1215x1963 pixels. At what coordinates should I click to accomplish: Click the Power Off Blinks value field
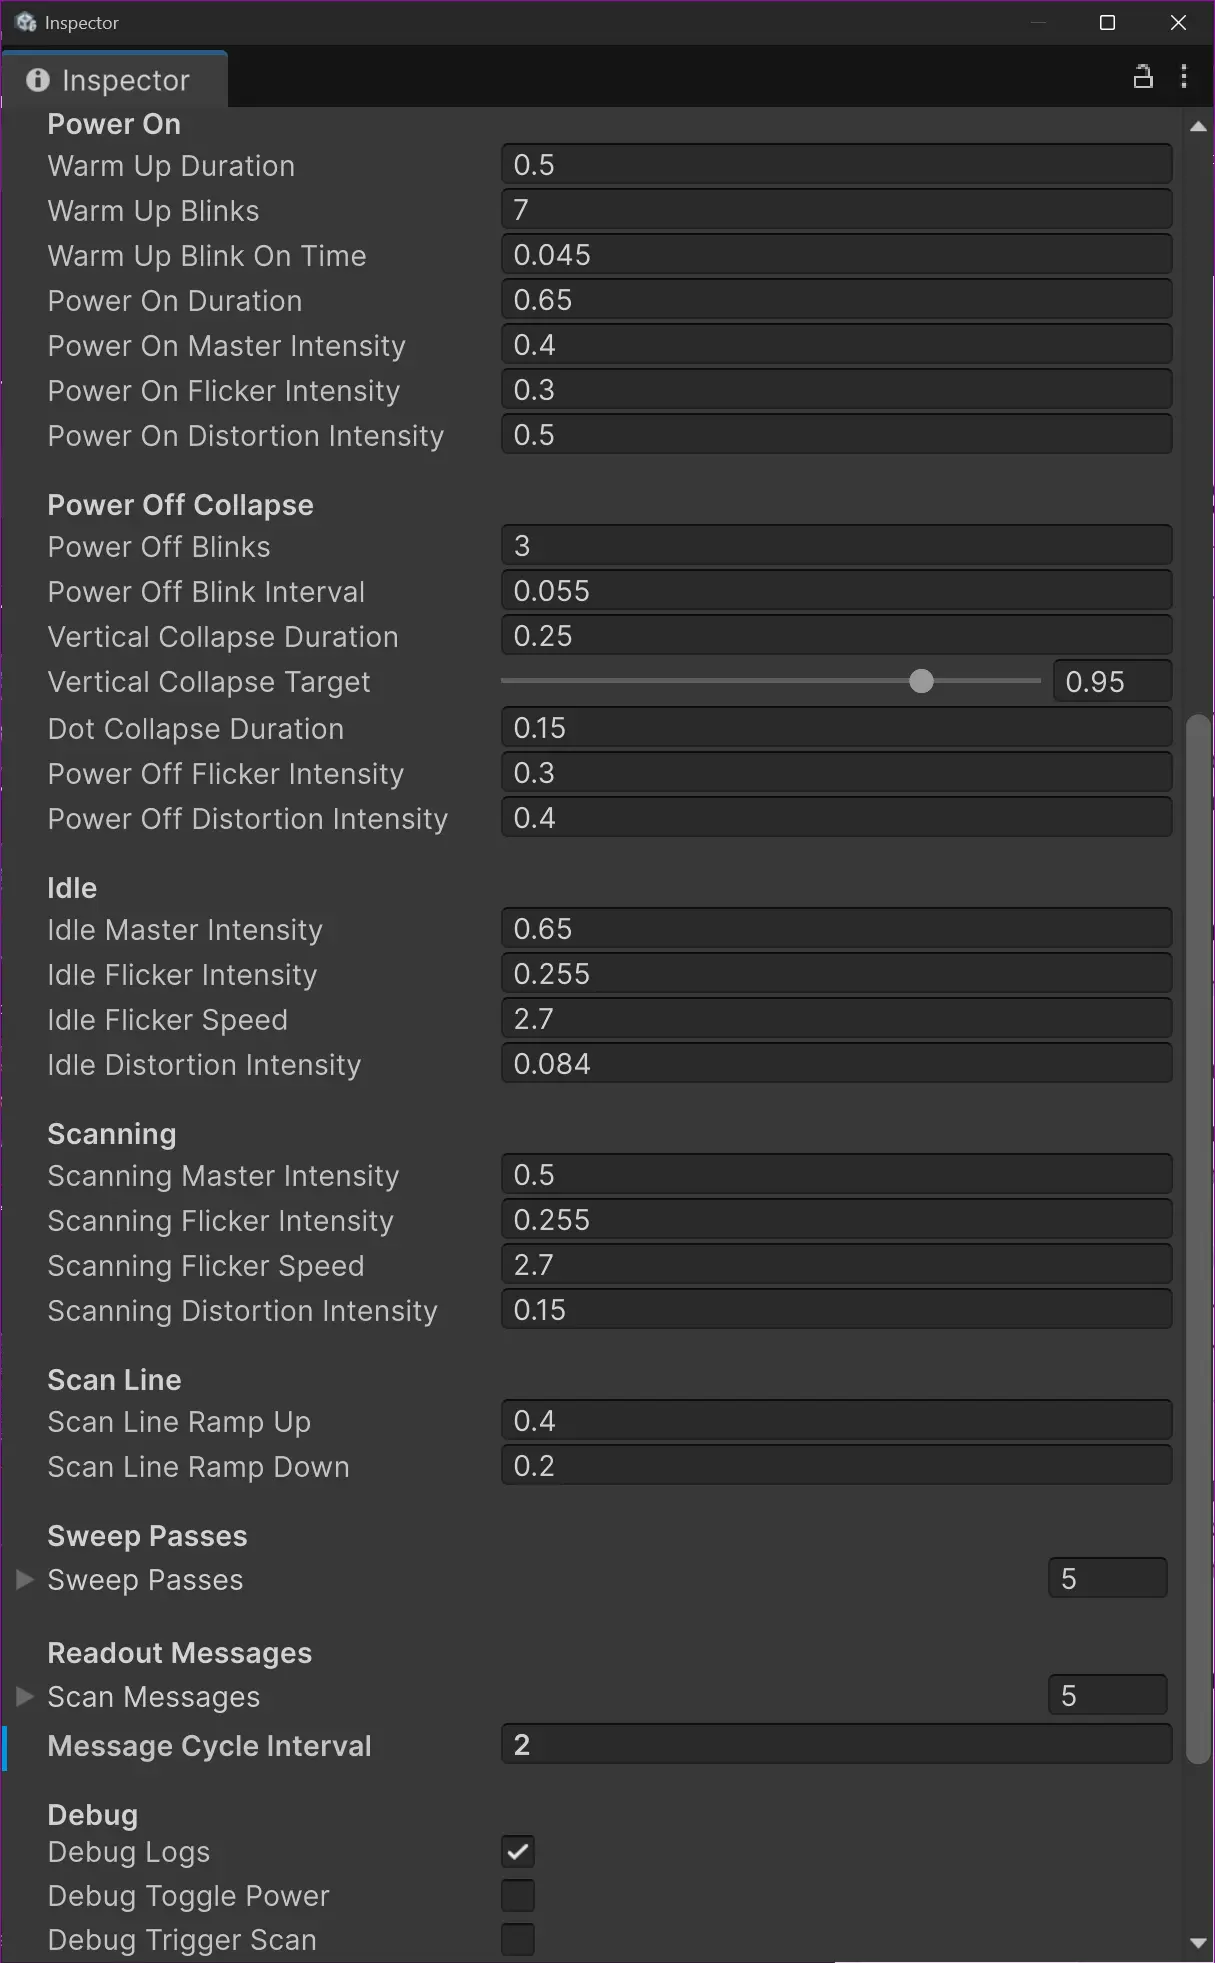(836, 544)
